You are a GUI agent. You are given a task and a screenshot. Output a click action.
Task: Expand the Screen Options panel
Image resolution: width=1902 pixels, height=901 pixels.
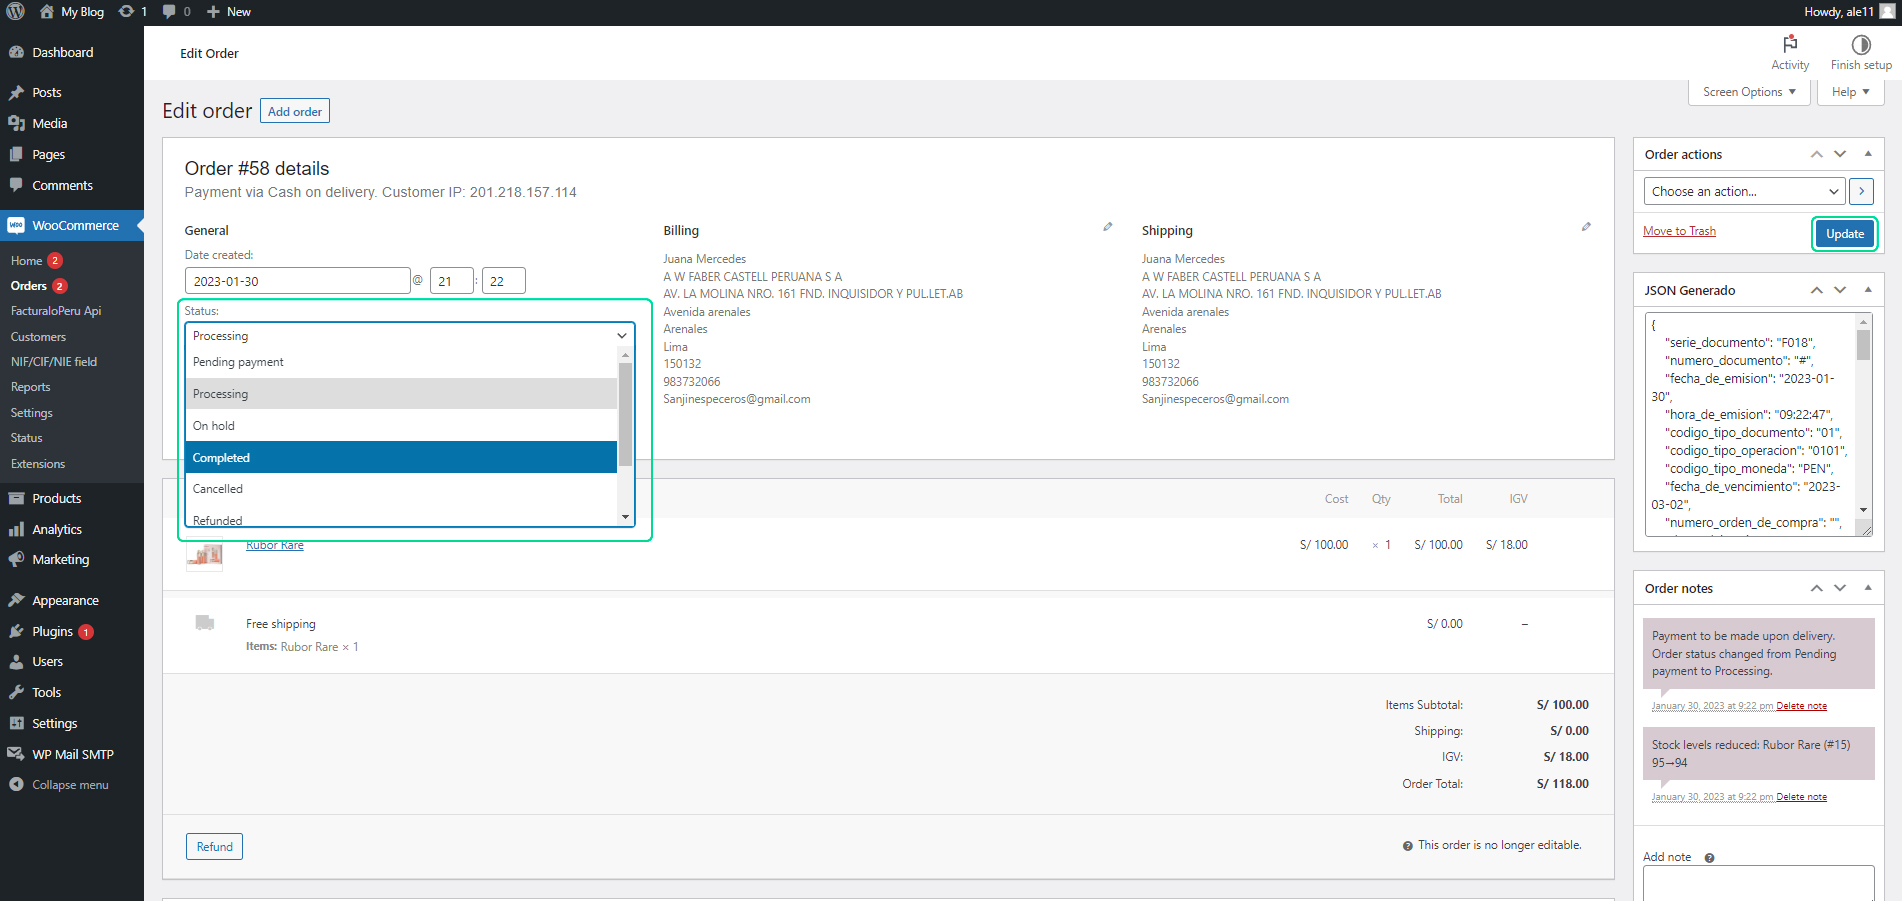1748,92
